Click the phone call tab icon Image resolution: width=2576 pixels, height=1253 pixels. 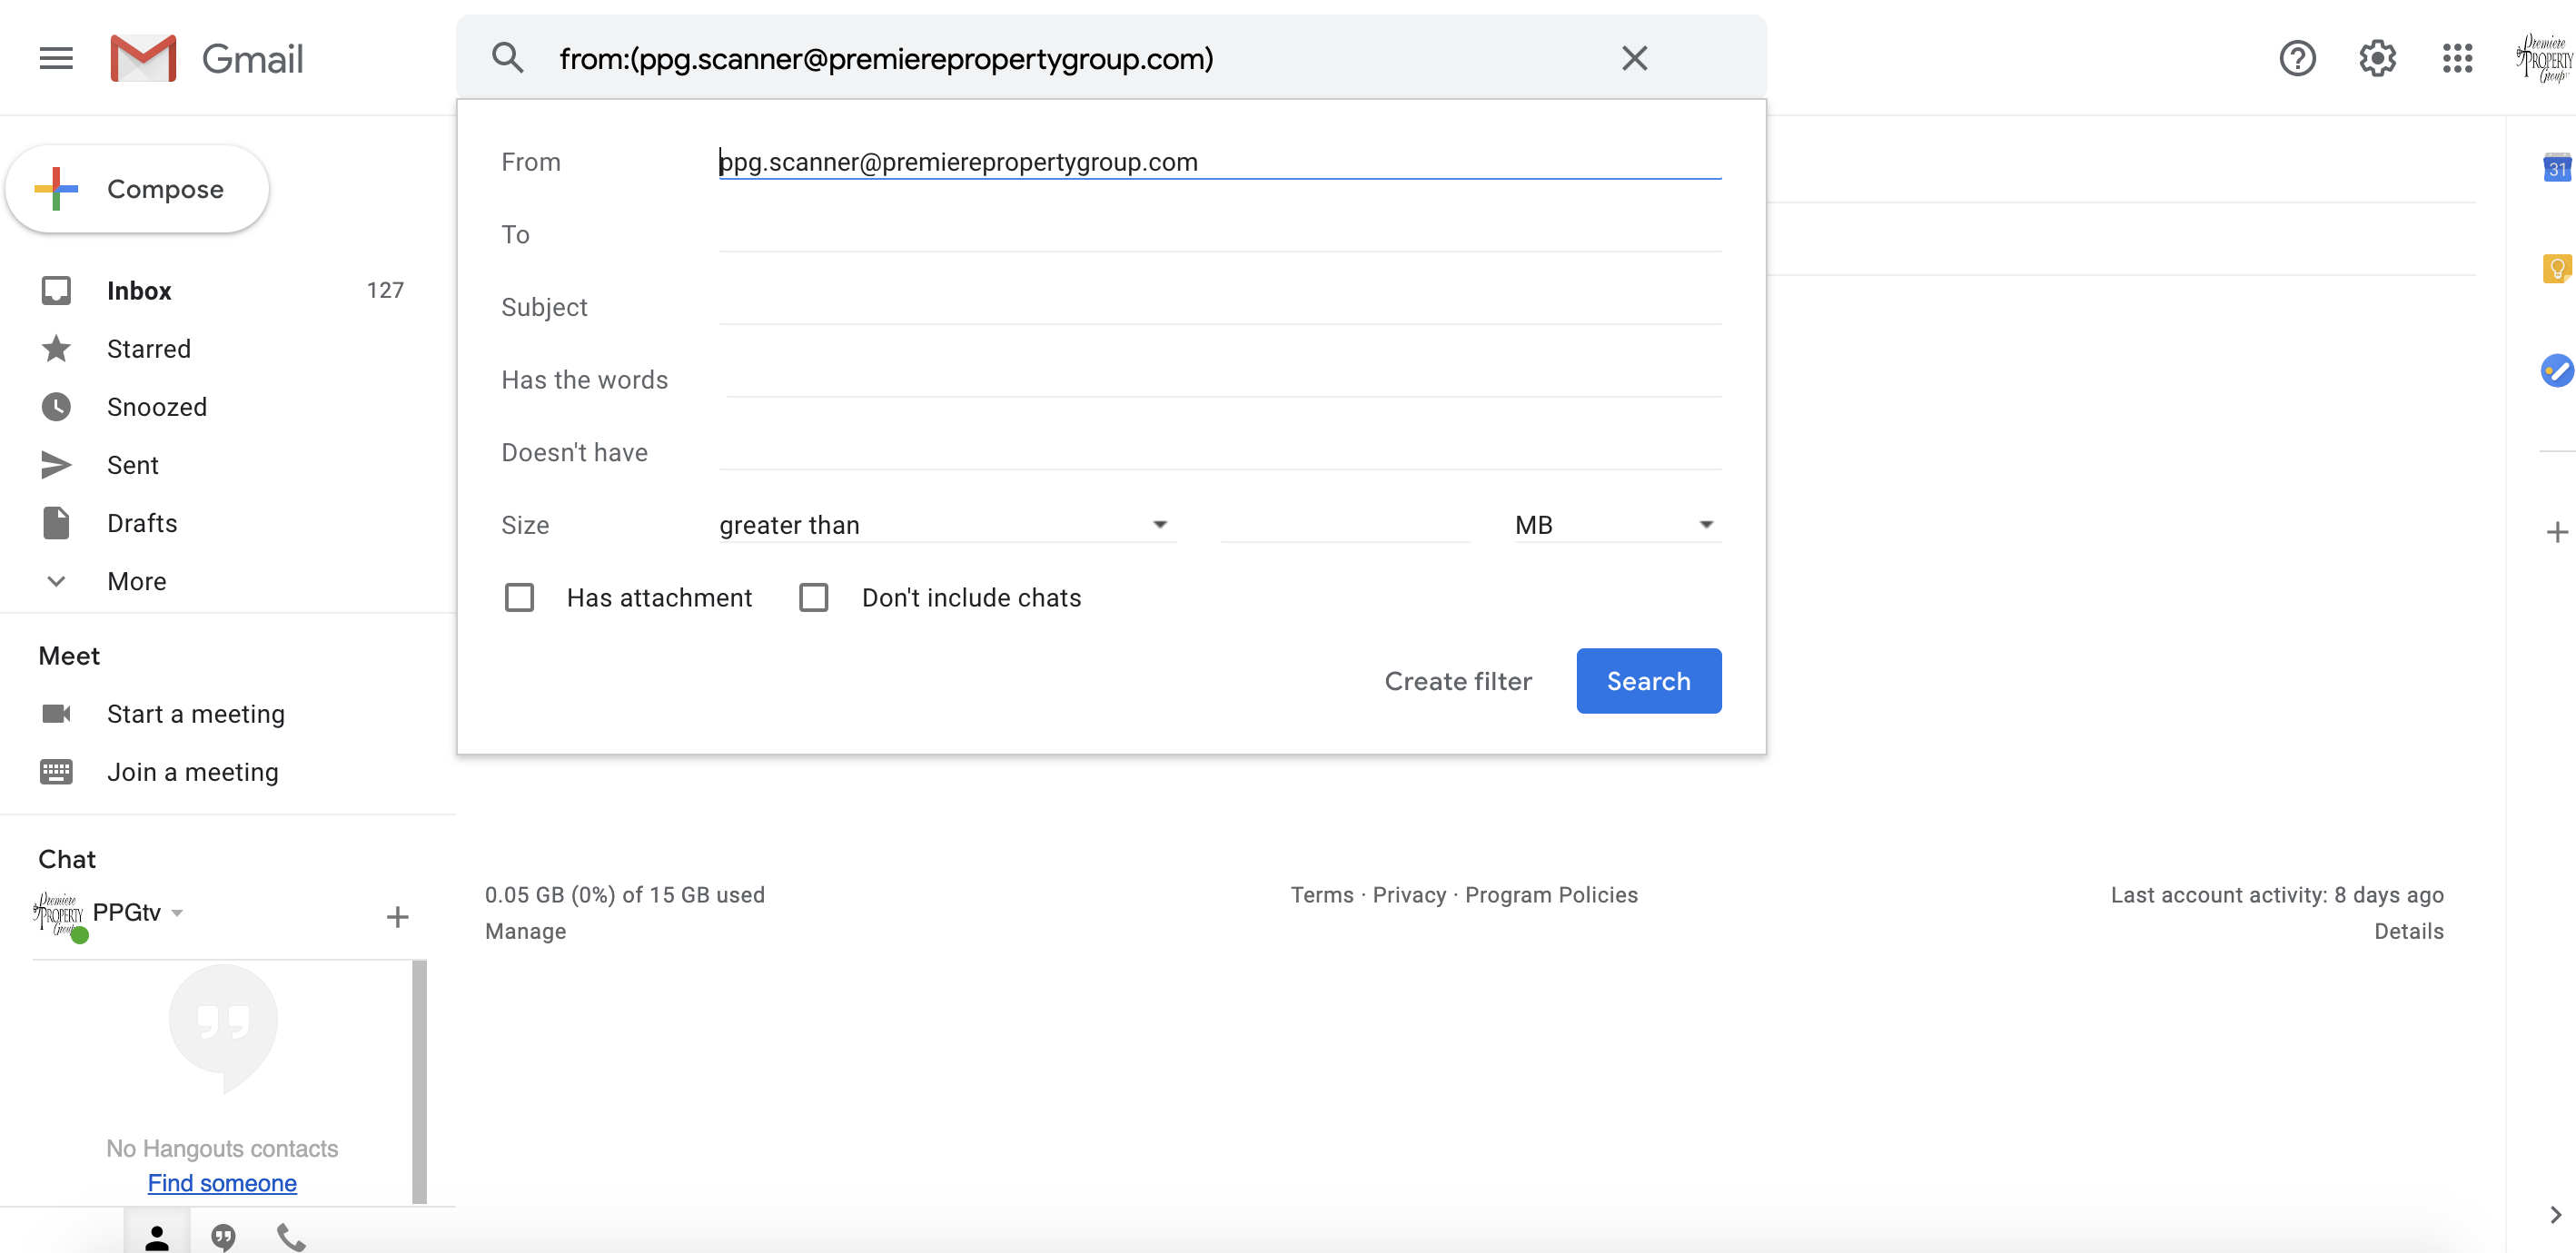[x=291, y=1237]
